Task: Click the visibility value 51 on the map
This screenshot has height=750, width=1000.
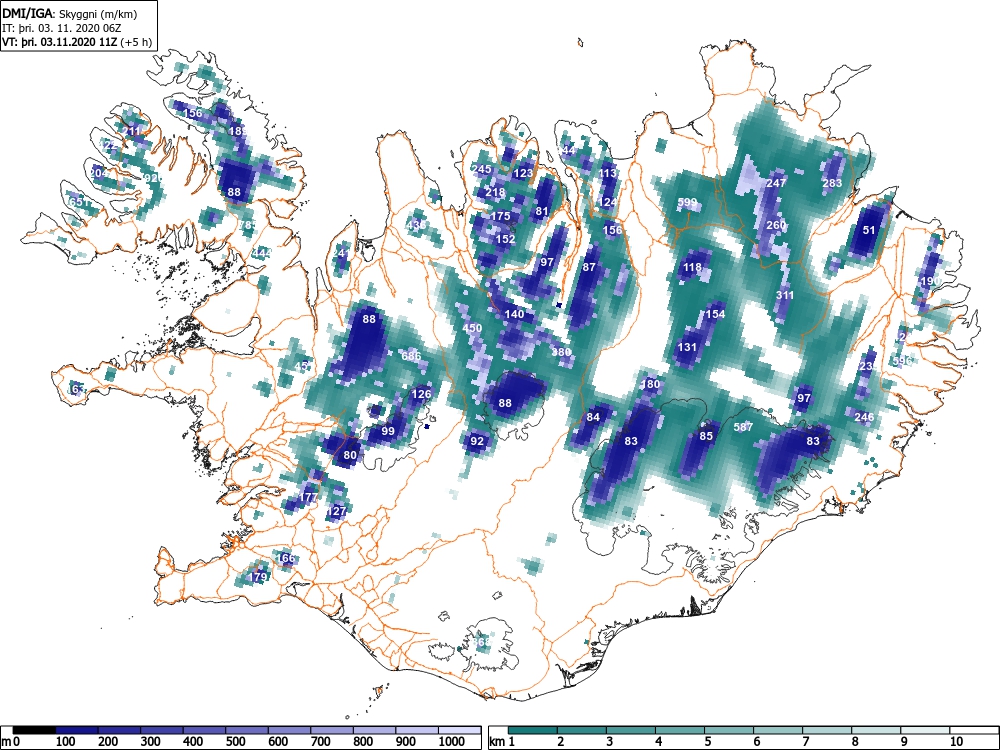Action: pos(869,230)
